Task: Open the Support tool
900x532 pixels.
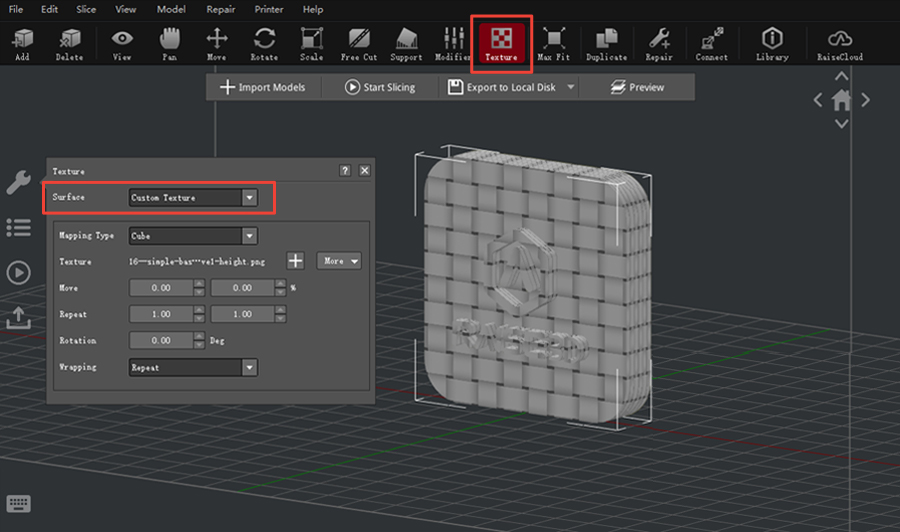Action: [x=406, y=44]
